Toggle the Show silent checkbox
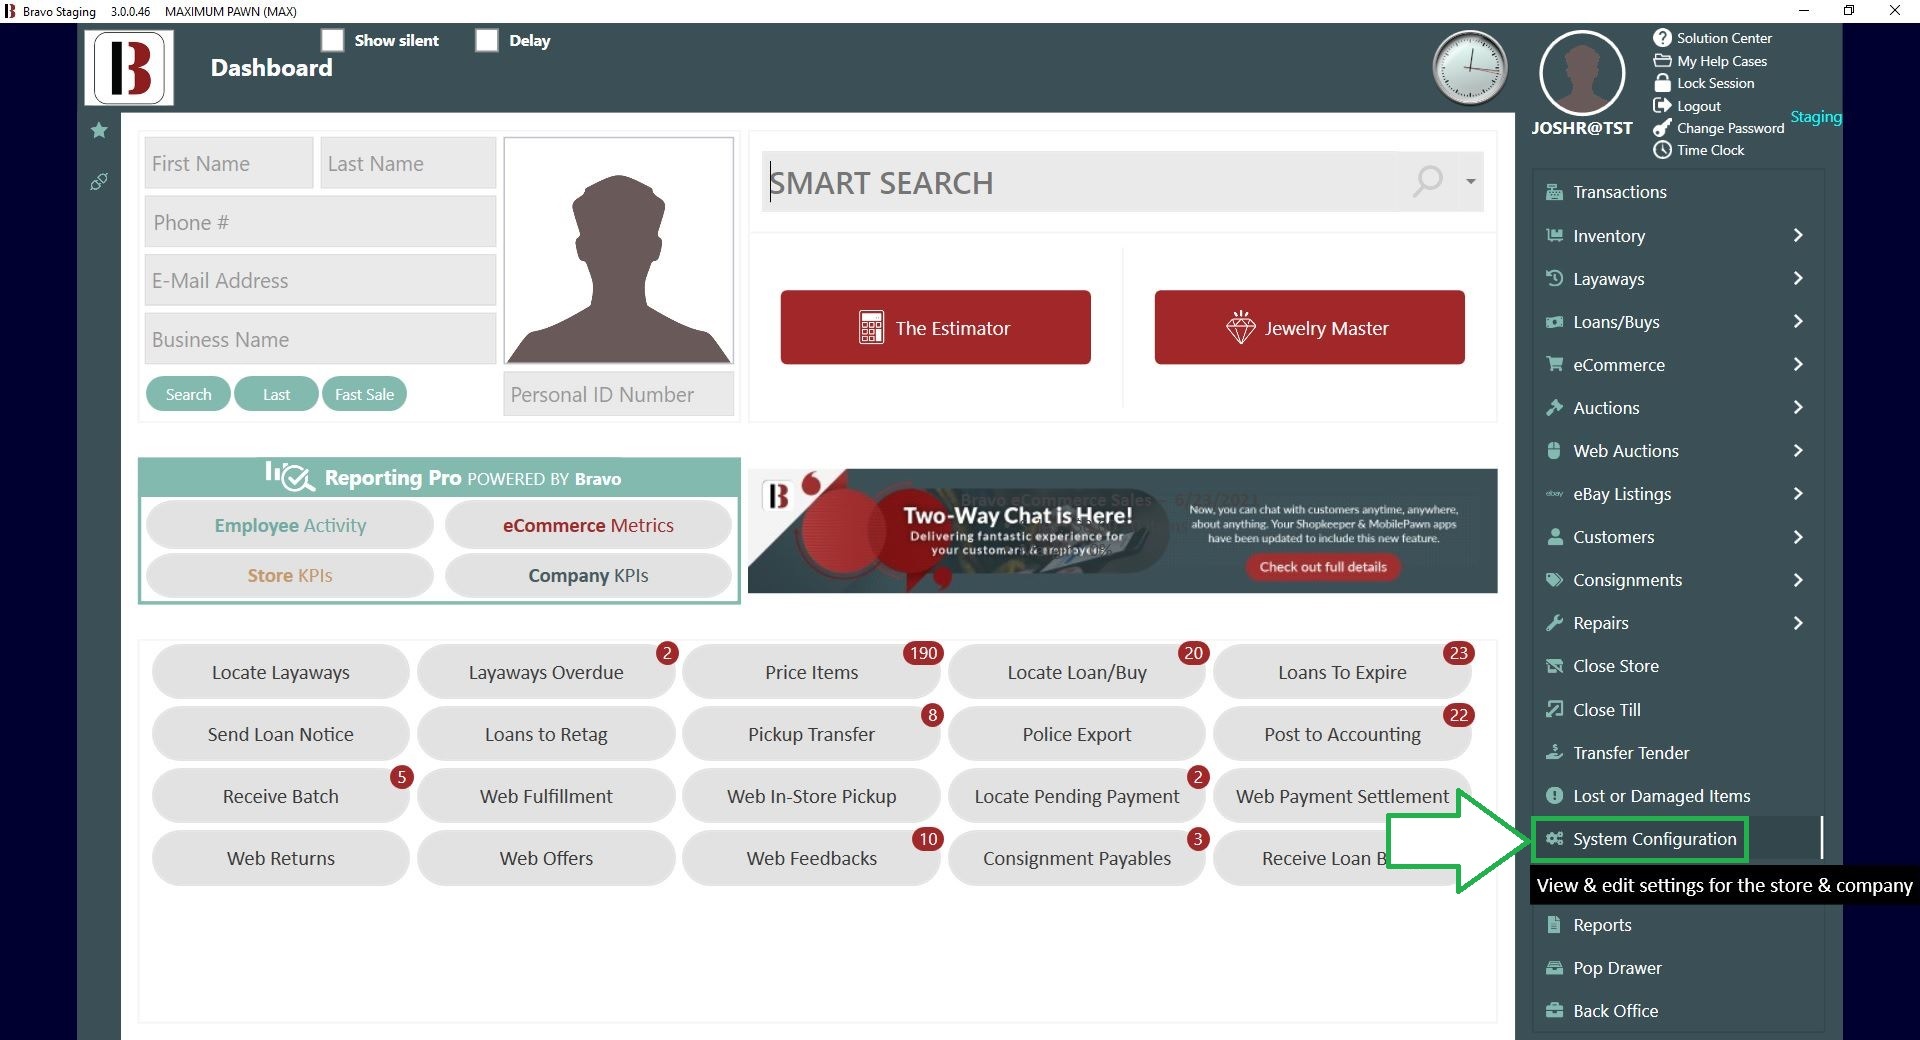The width and height of the screenshot is (1920, 1040). point(333,40)
